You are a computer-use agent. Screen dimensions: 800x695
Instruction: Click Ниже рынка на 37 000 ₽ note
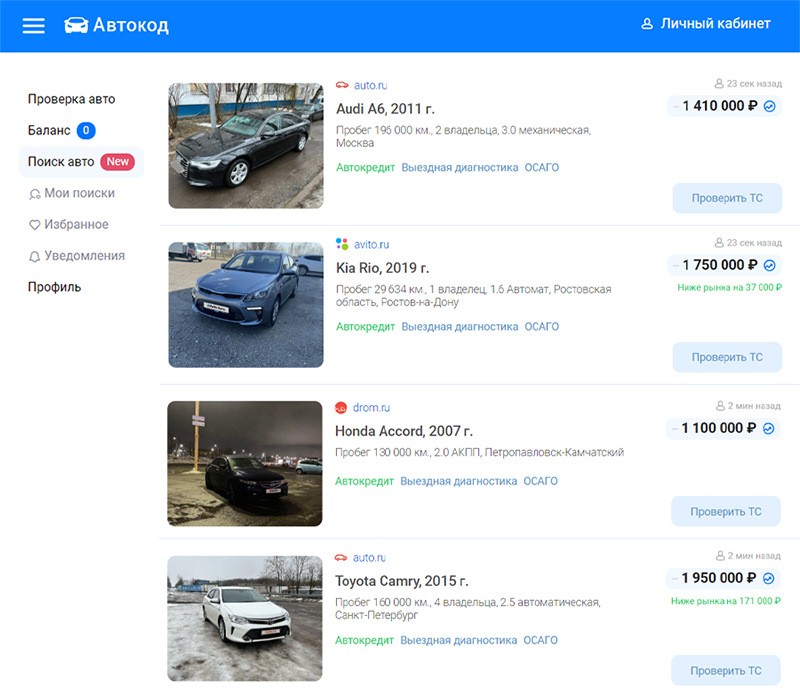click(x=730, y=288)
